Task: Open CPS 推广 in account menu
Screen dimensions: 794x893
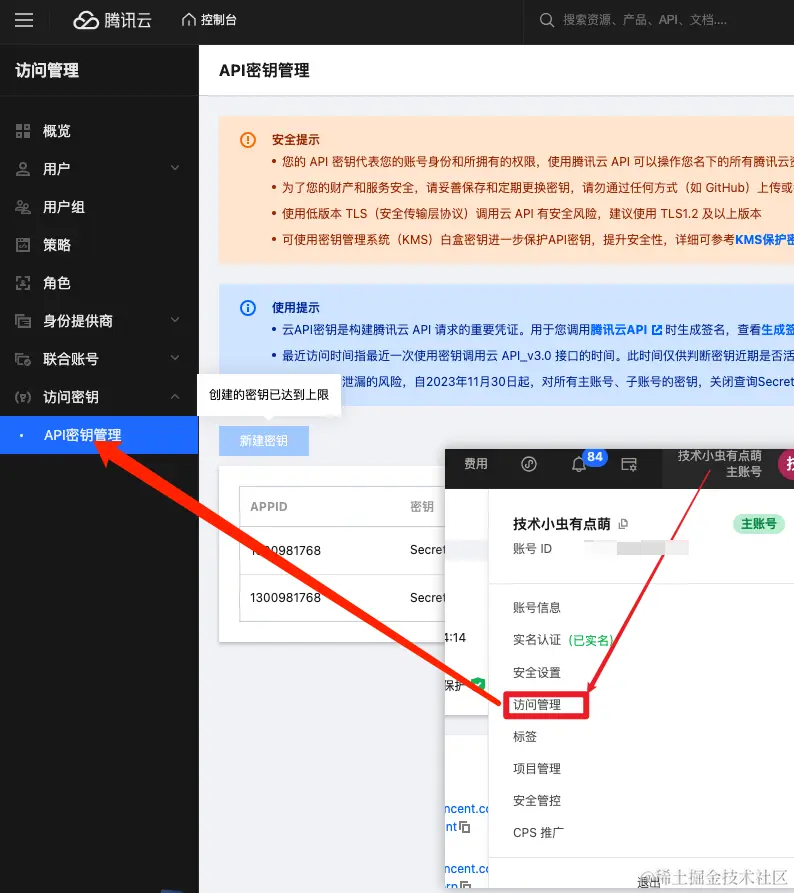Action: click(x=538, y=833)
